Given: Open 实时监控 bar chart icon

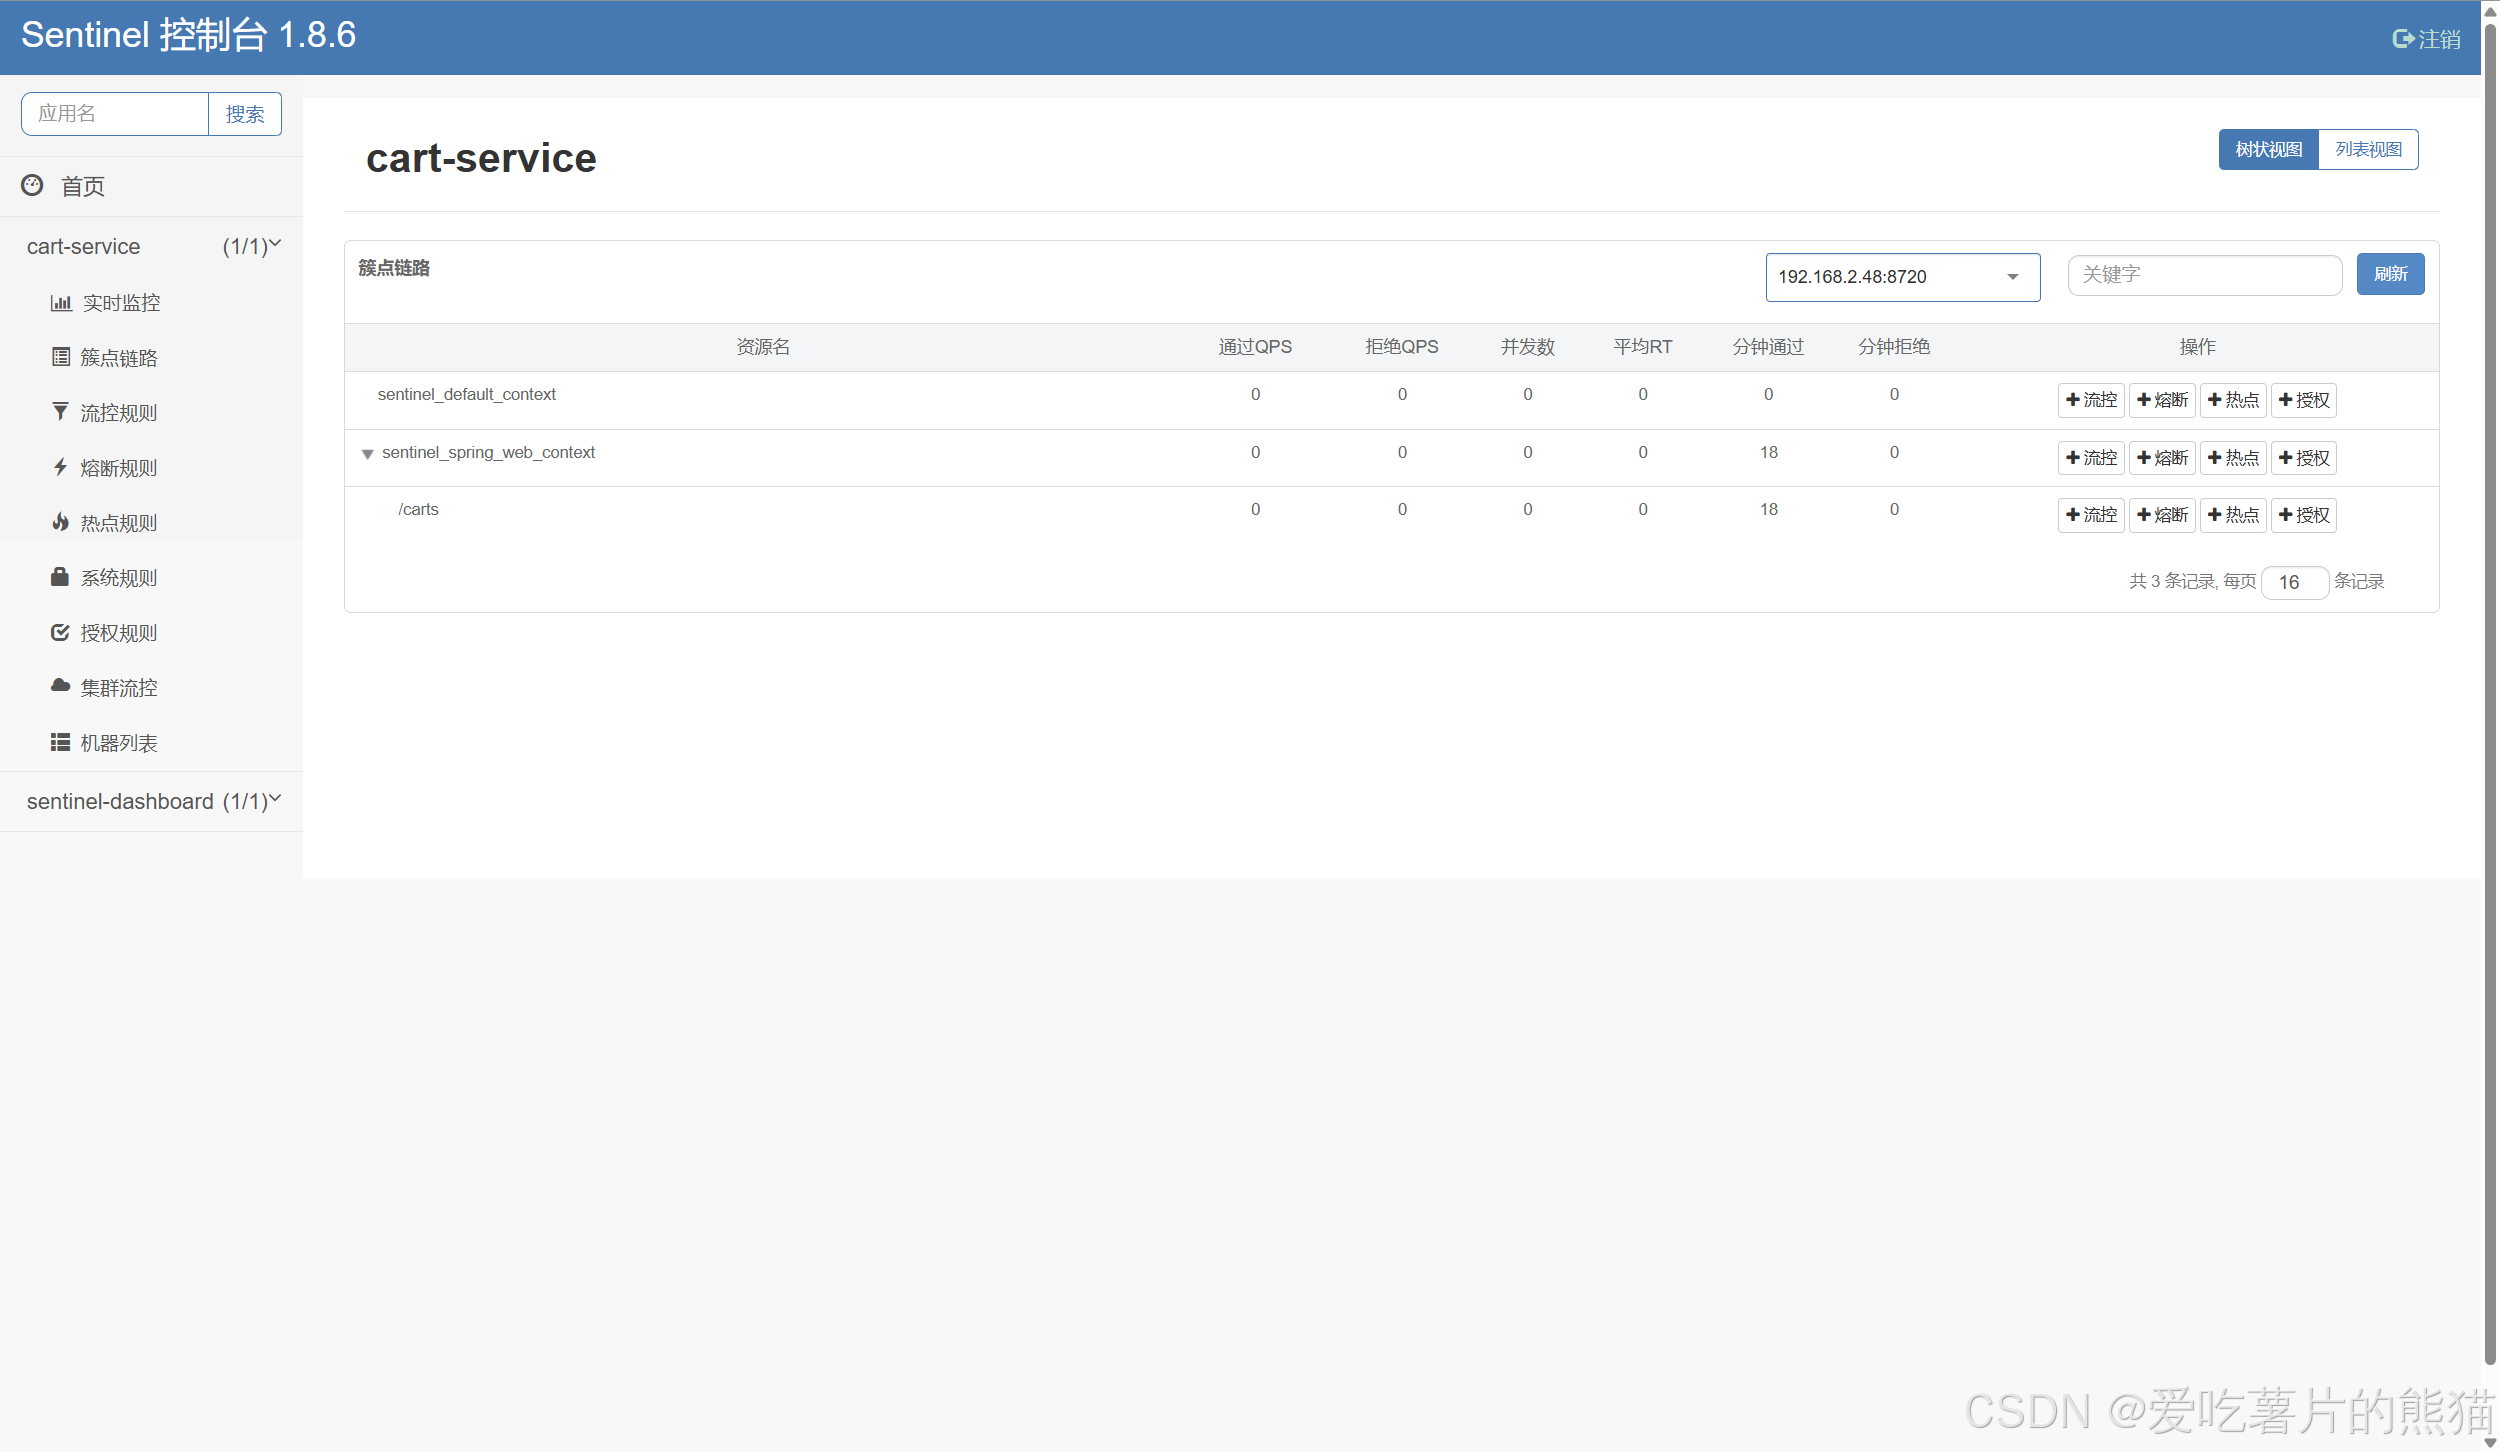Looking at the screenshot, I should point(61,302).
